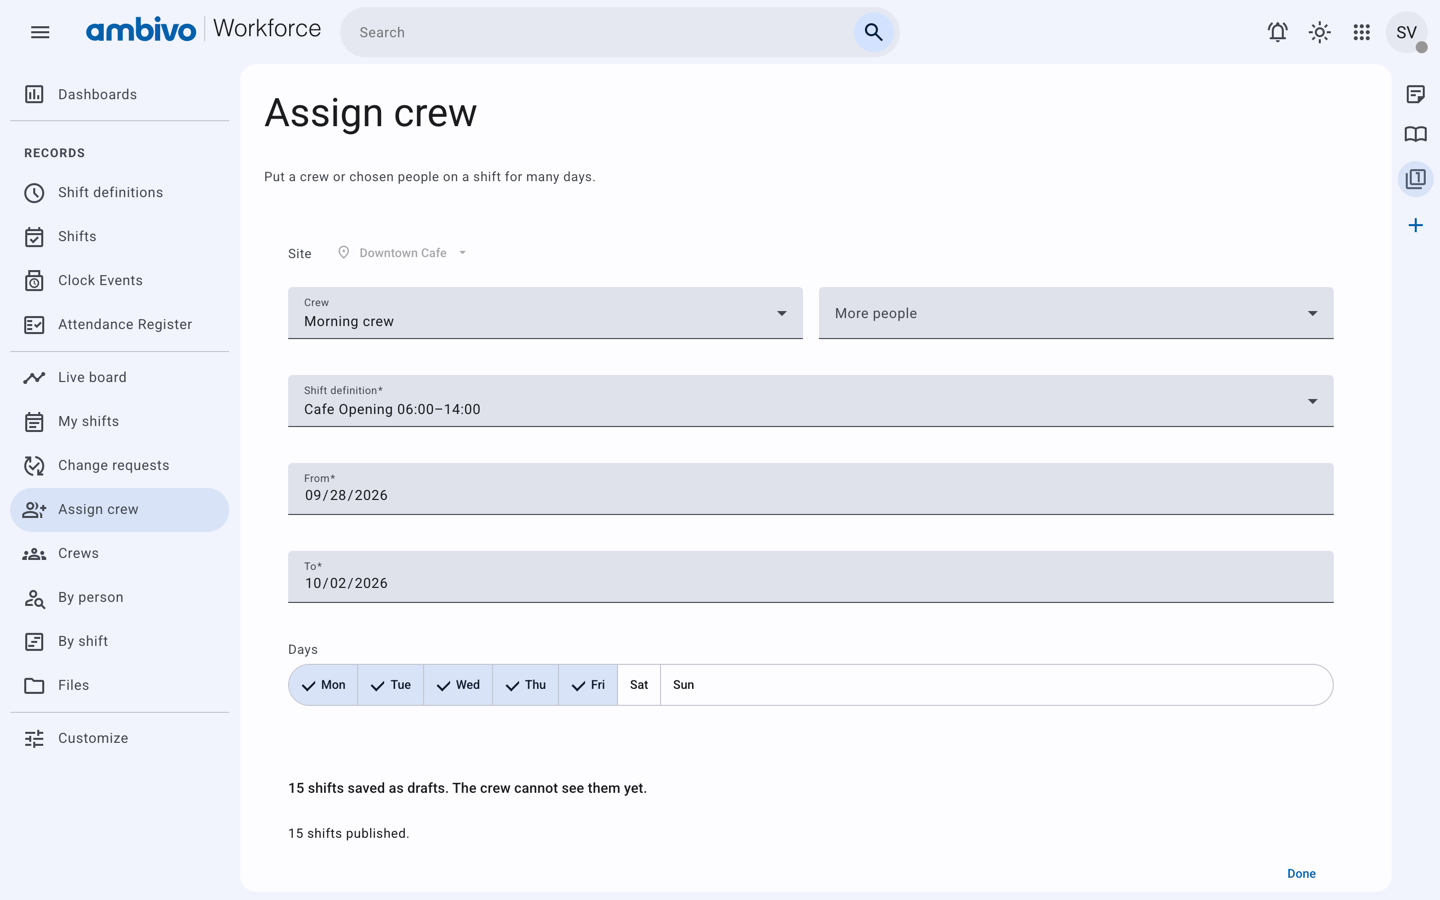Open Shifts in the sidebar
The width and height of the screenshot is (1440, 900).
pyautogui.click(x=120, y=236)
